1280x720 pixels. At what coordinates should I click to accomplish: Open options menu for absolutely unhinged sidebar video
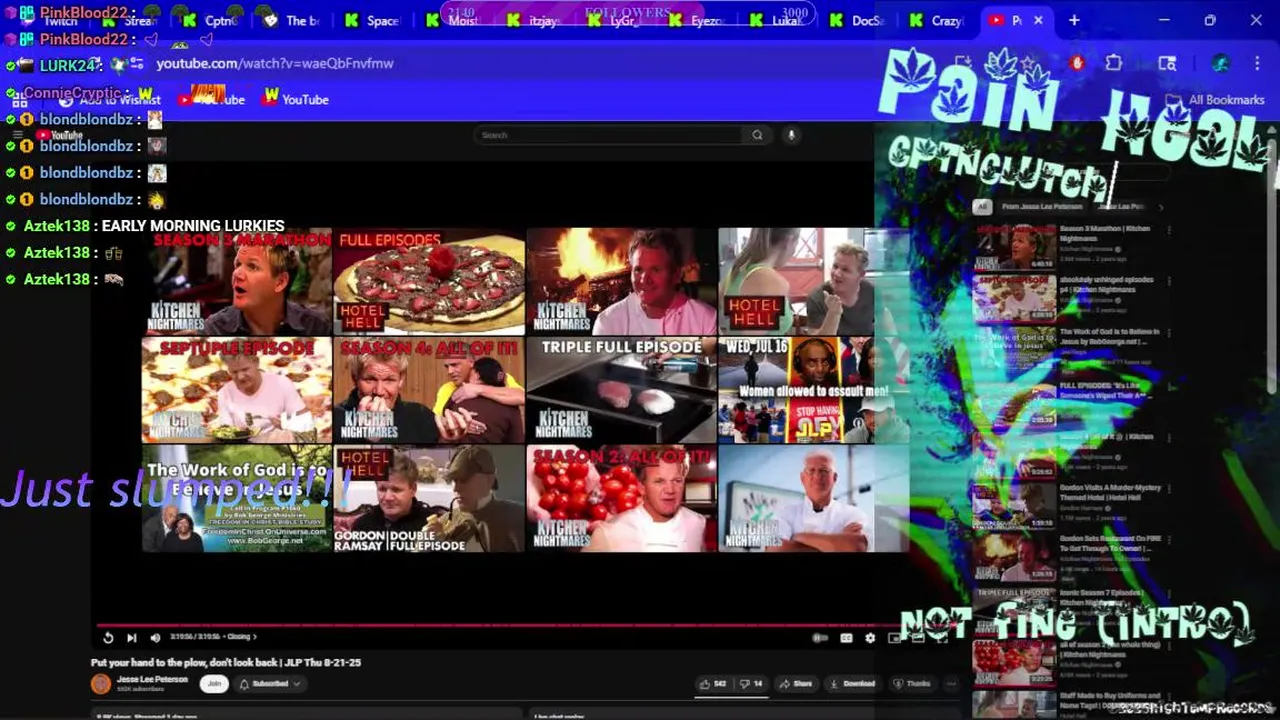(x=1168, y=282)
